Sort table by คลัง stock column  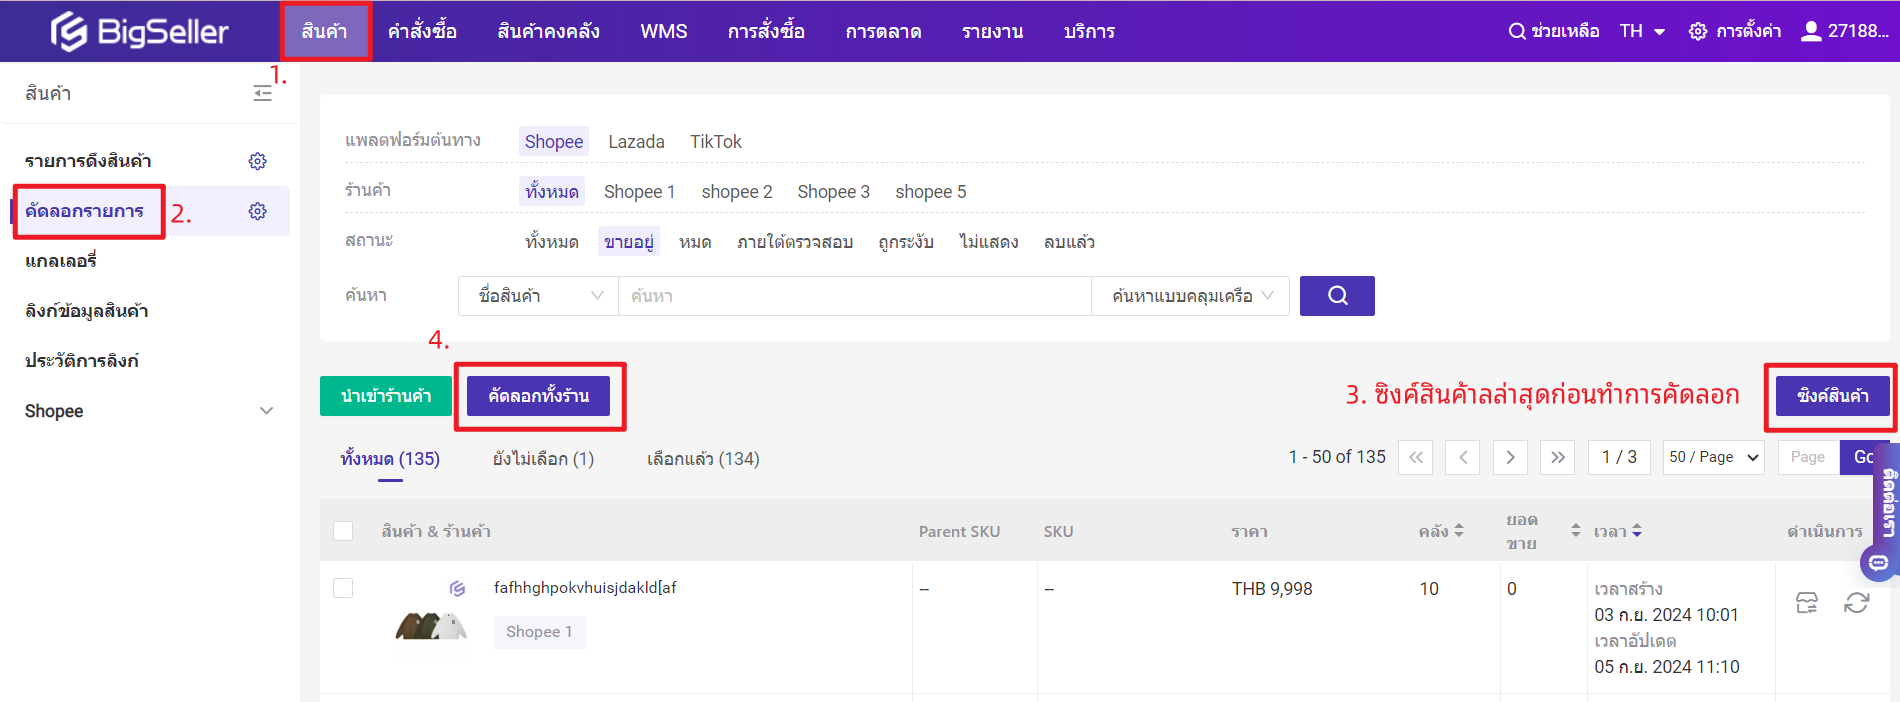tap(1459, 531)
